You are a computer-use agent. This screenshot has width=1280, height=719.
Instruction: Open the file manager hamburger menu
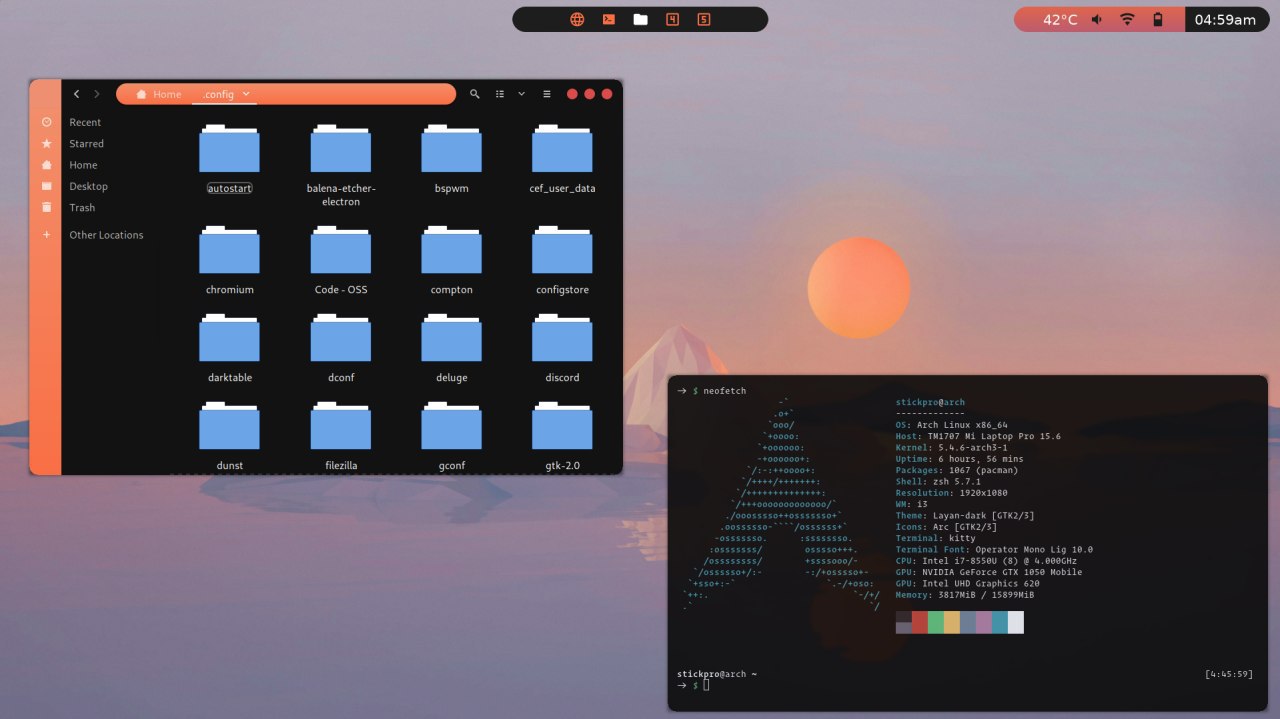[547, 94]
